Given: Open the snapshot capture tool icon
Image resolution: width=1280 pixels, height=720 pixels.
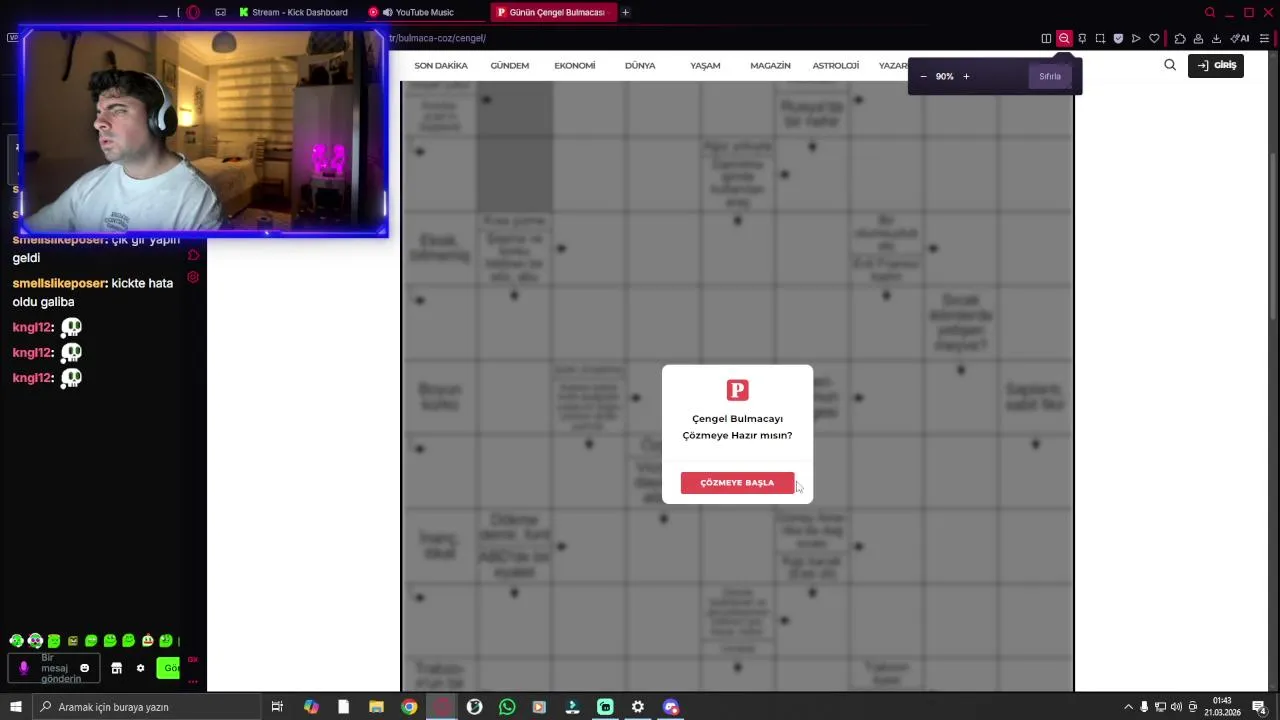Looking at the screenshot, I should 1100,38.
